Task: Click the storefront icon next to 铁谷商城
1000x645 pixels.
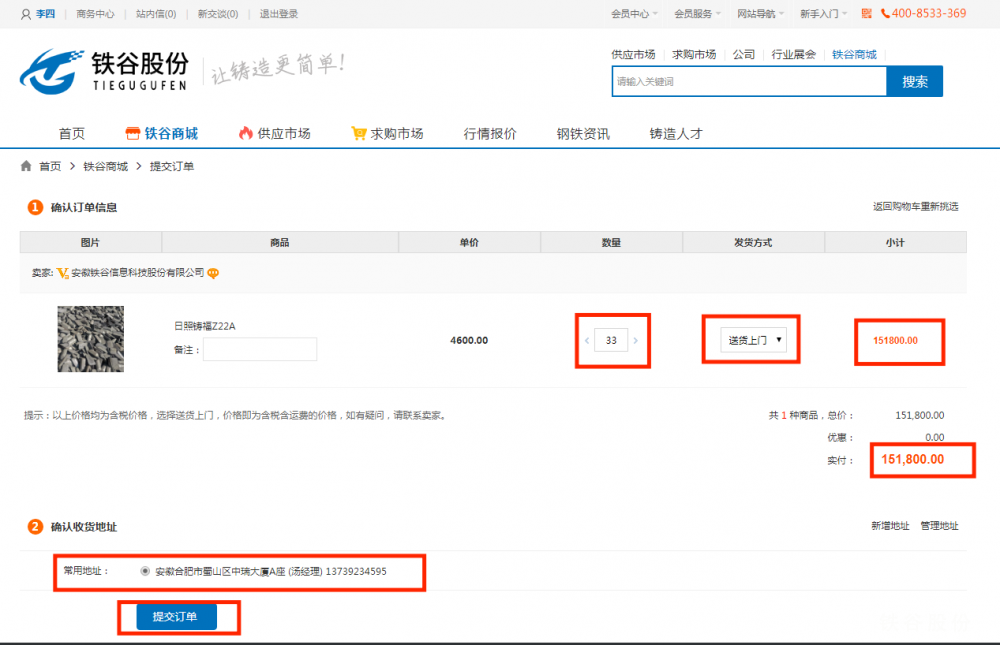Action: [x=132, y=134]
